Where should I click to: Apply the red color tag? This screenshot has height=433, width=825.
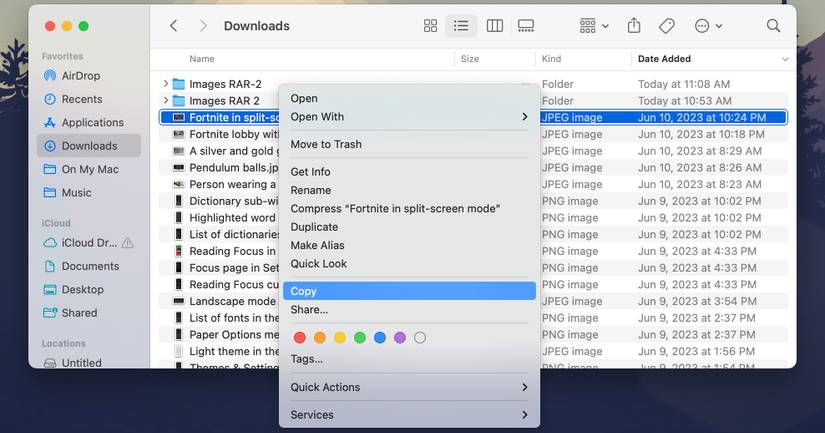tap(299, 338)
